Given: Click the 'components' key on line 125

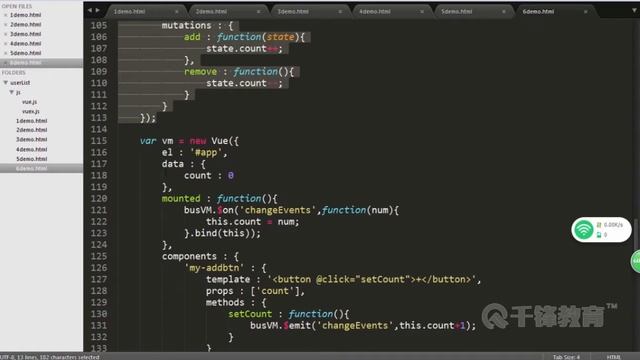Looking at the screenshot, I should (x=189, y=257).
